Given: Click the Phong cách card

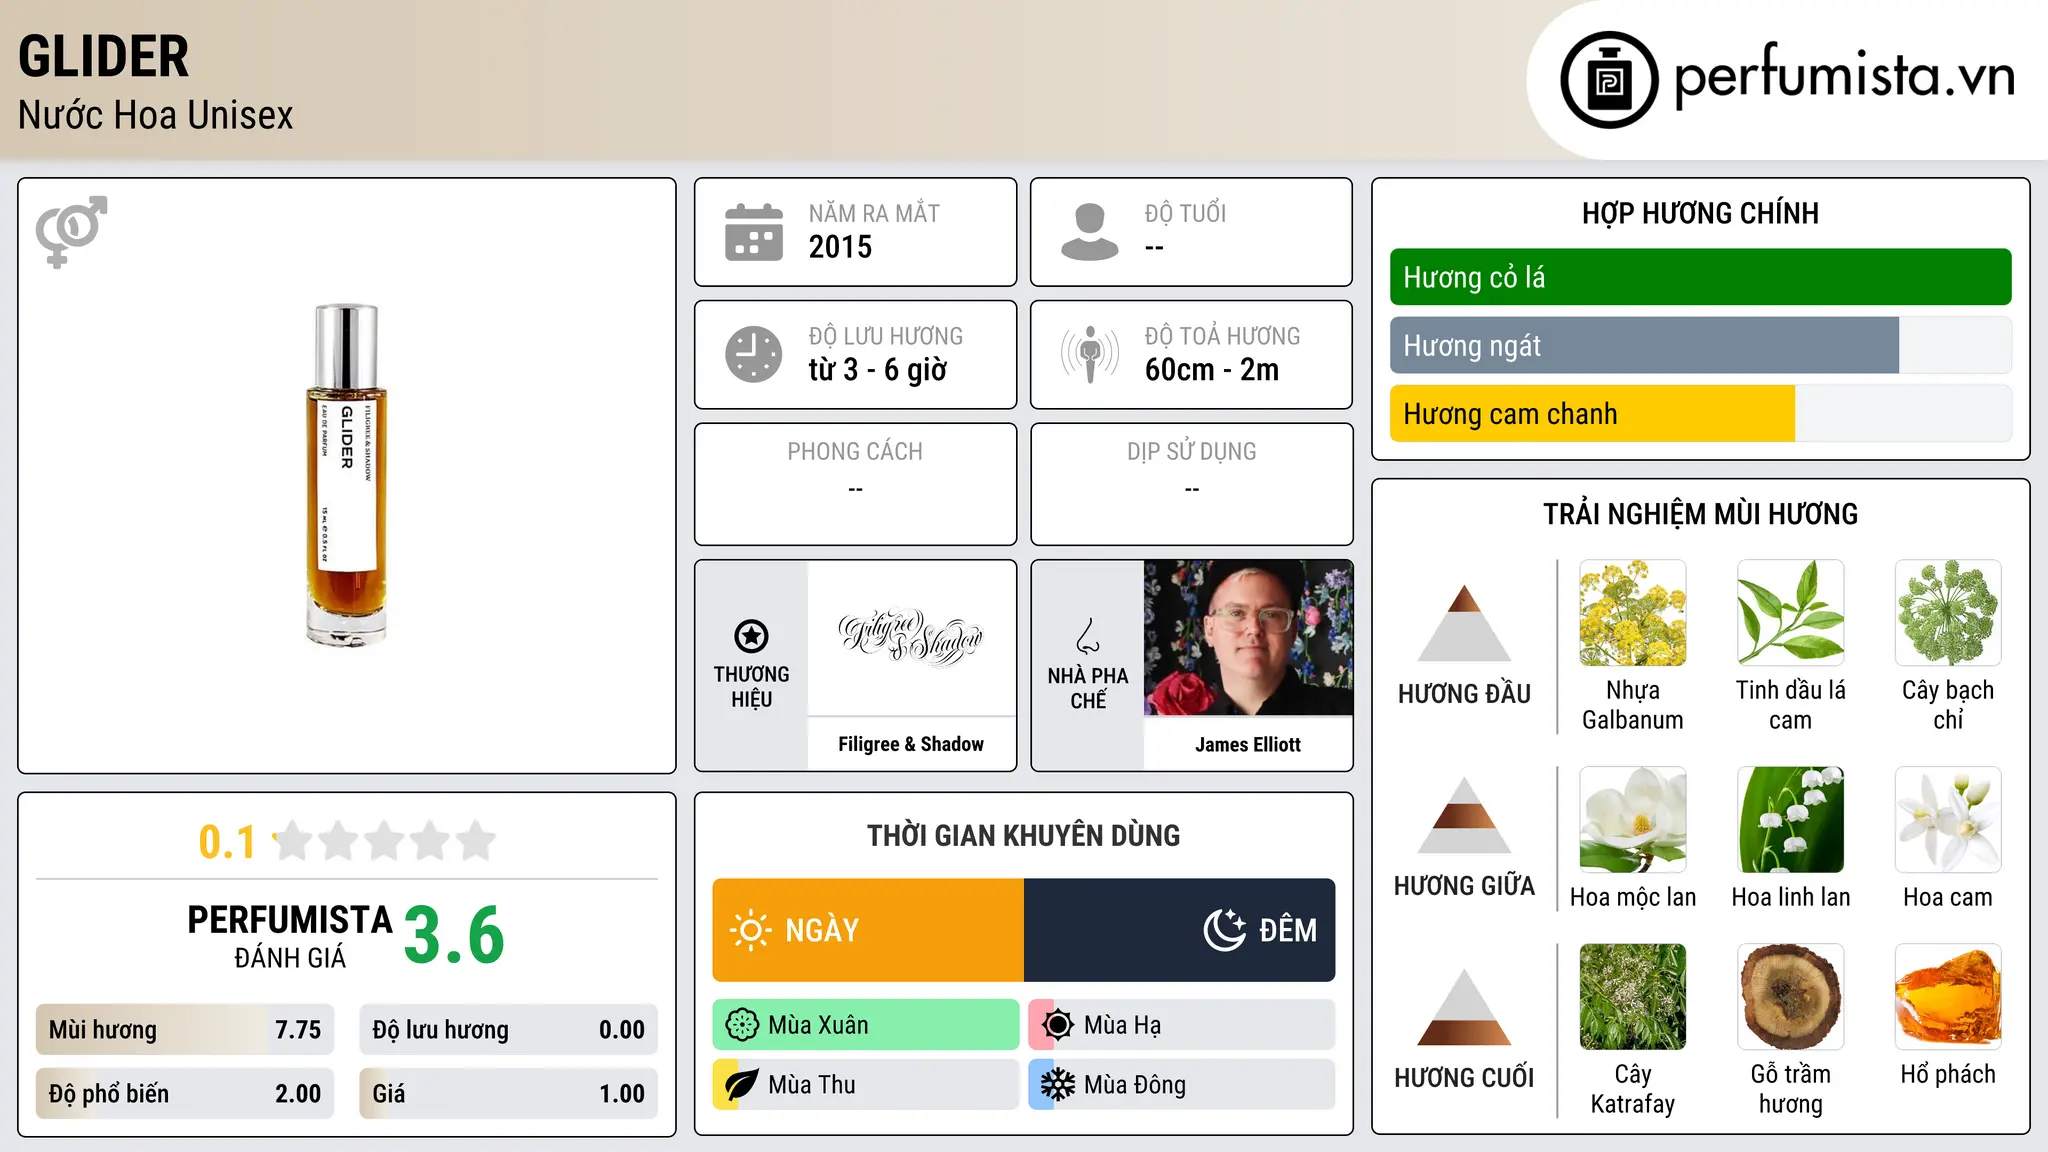Looking at the screenshot, I should [855, 484].
